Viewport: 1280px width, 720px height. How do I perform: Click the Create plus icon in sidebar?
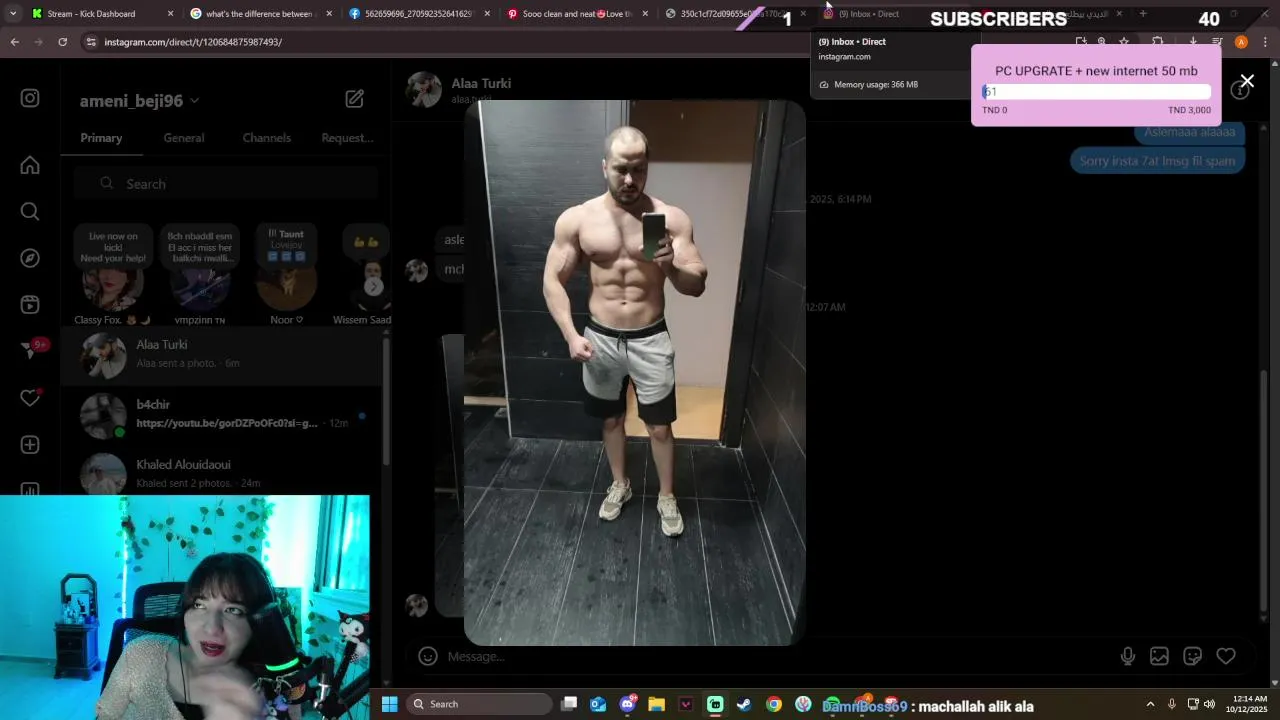(30, 444)
